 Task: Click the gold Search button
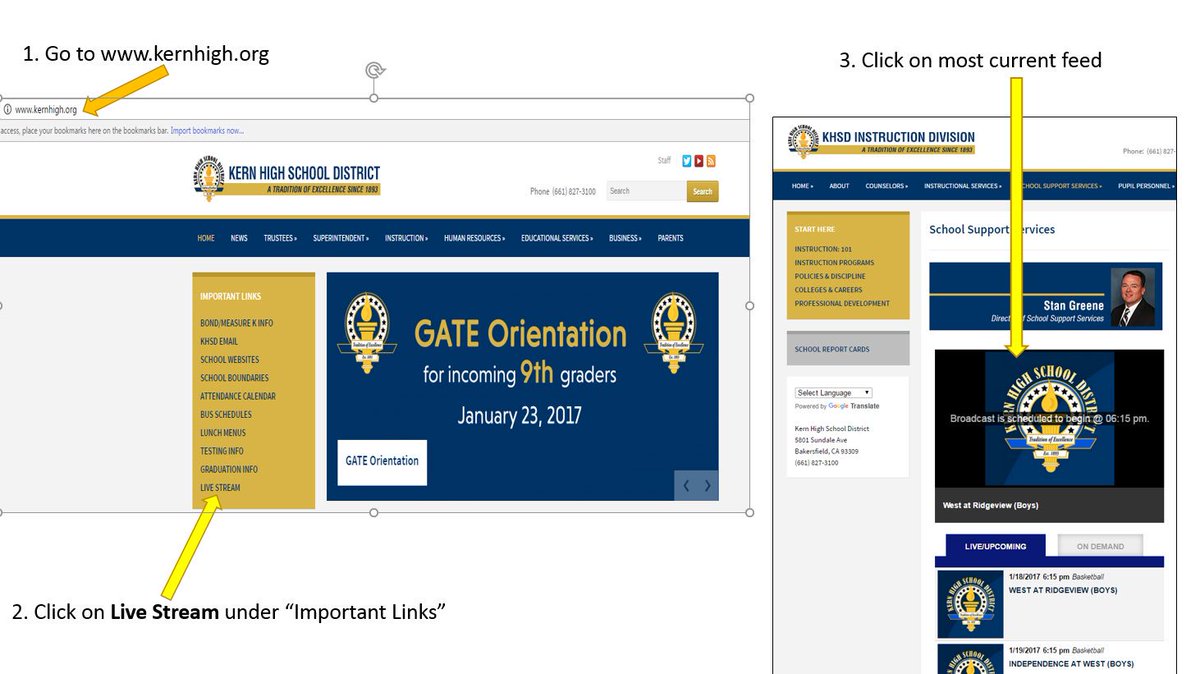[702, 191]
